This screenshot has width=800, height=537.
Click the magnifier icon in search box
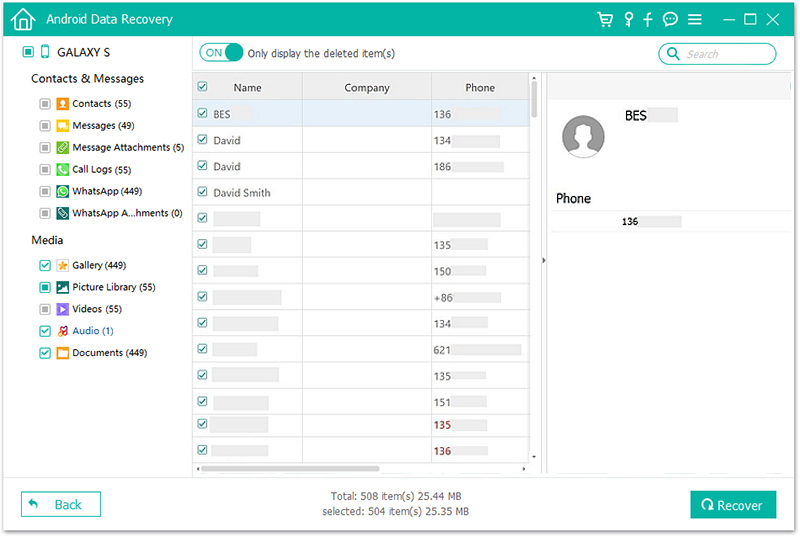pos(673,54)
